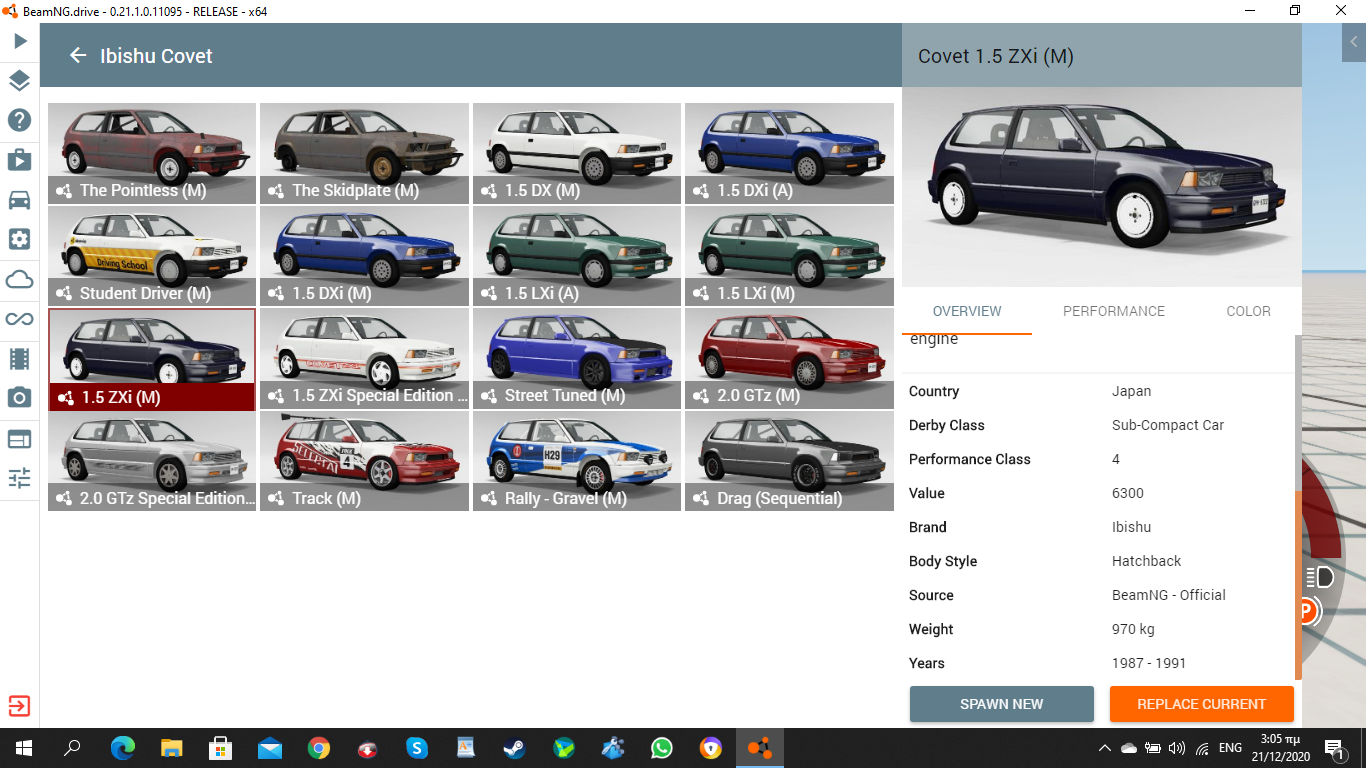Open the replay video icon in the sidebar
1366x768 pixels.
coord(19,160)
